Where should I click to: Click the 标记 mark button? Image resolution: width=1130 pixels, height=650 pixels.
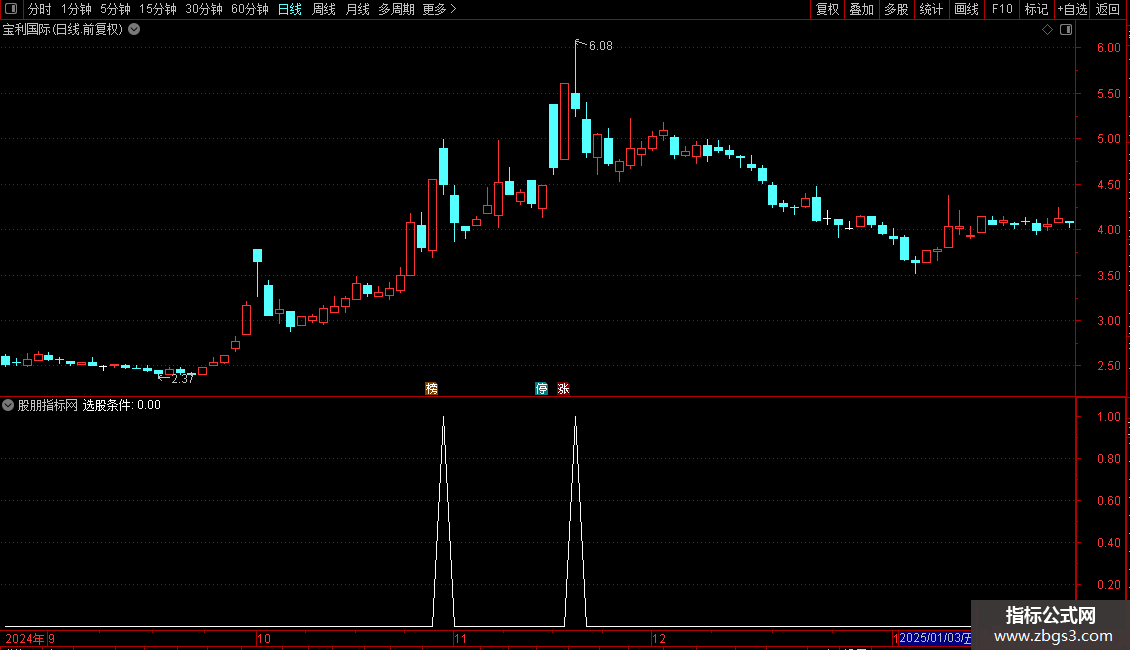click(1036, 9)
